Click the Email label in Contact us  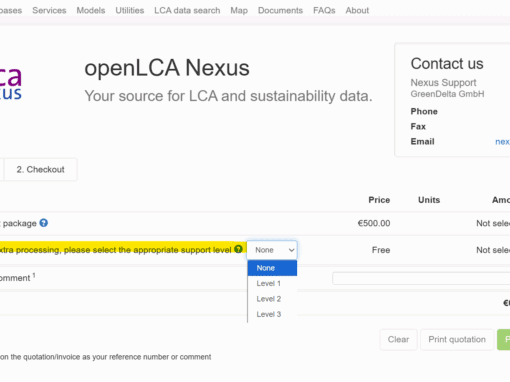tap(422, 142)
